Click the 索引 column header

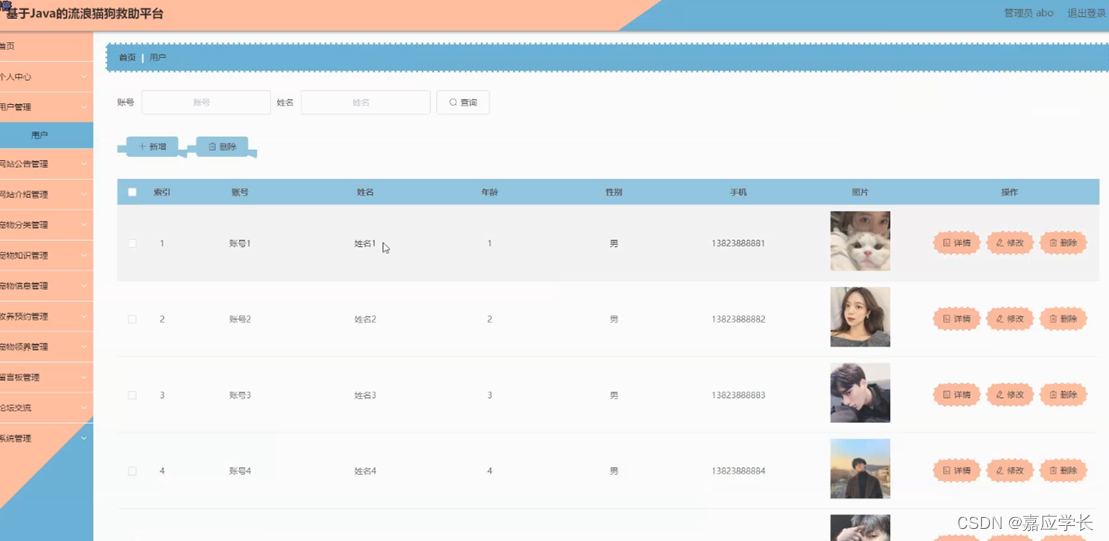(x=162, y=192)
